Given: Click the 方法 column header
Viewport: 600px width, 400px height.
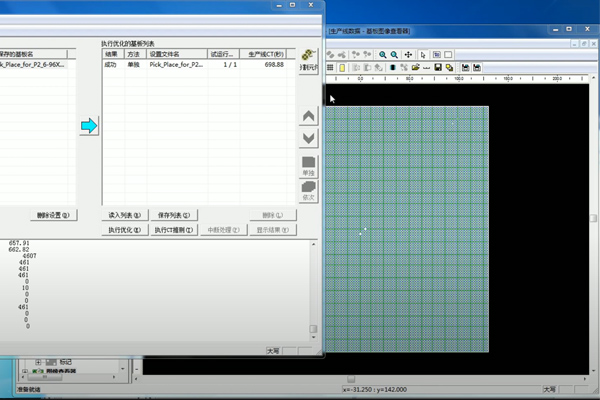Looking at the screenshot, I should tap(135, 54).
